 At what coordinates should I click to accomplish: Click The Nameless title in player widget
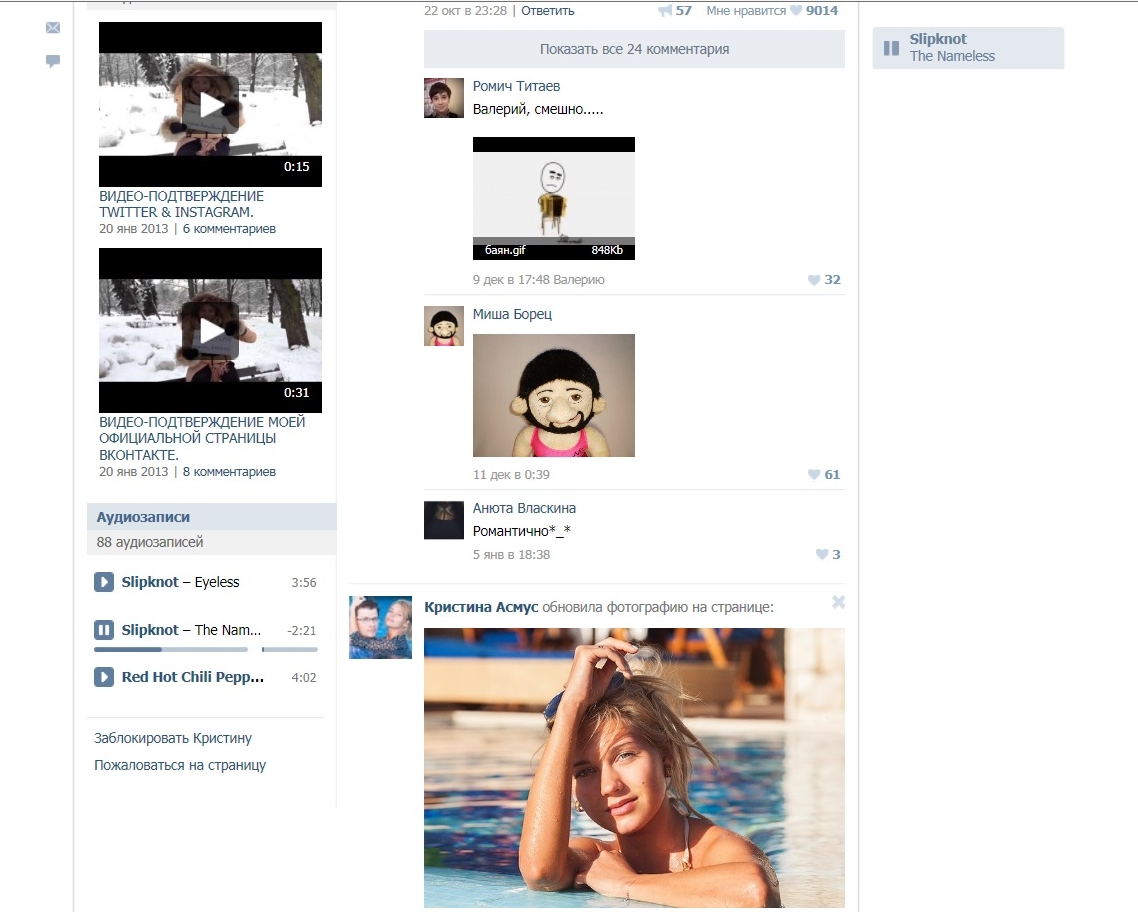[x=952, y=57]
